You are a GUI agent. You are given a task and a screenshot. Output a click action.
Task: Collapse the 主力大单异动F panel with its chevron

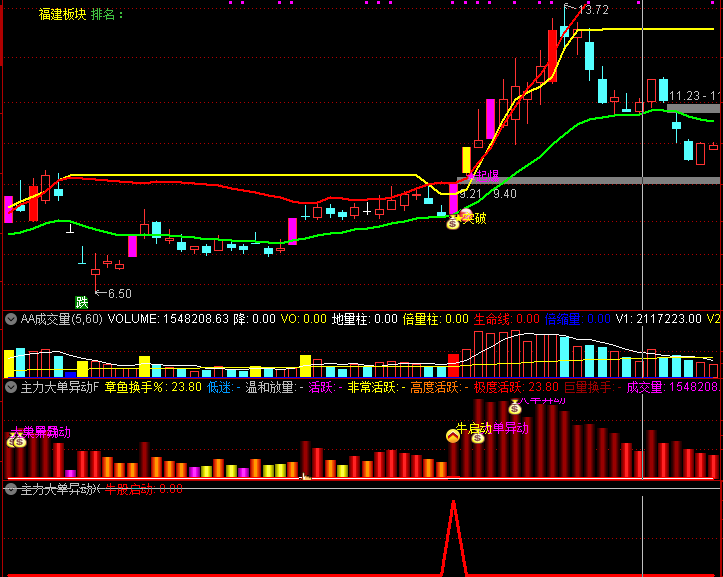point(11,387)
